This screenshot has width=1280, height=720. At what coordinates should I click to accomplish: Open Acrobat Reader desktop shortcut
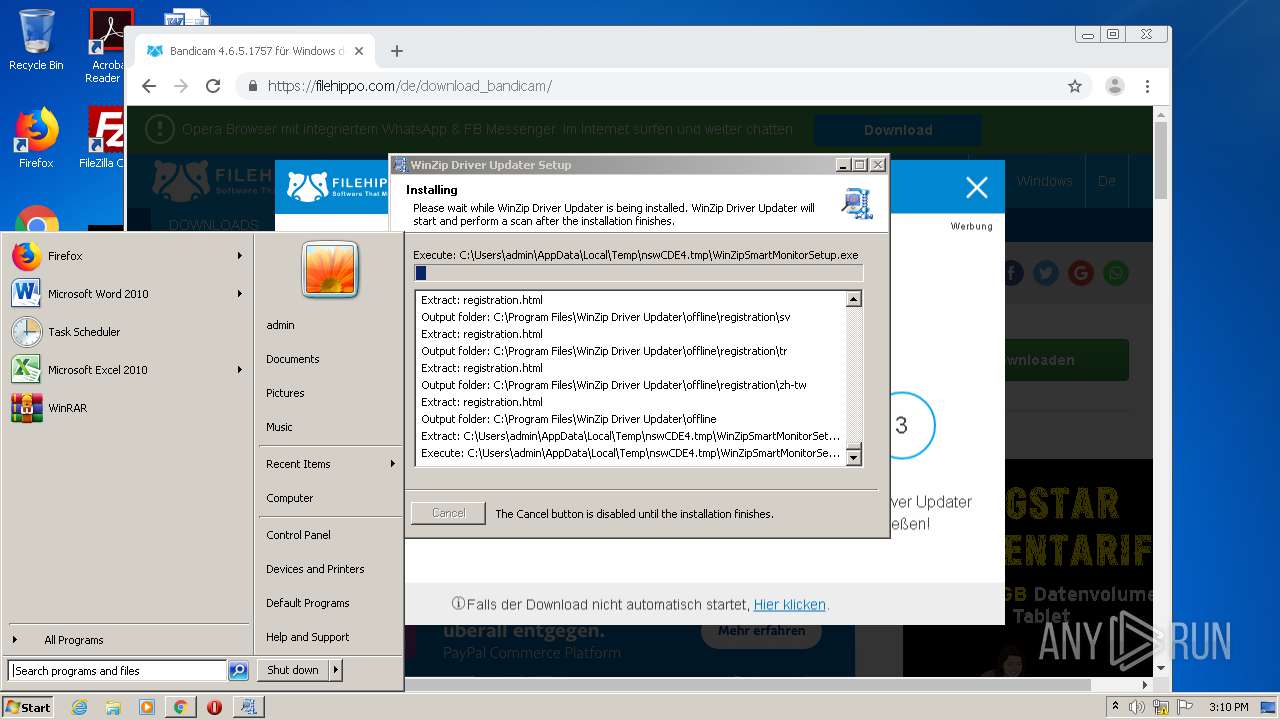[106, 45]
